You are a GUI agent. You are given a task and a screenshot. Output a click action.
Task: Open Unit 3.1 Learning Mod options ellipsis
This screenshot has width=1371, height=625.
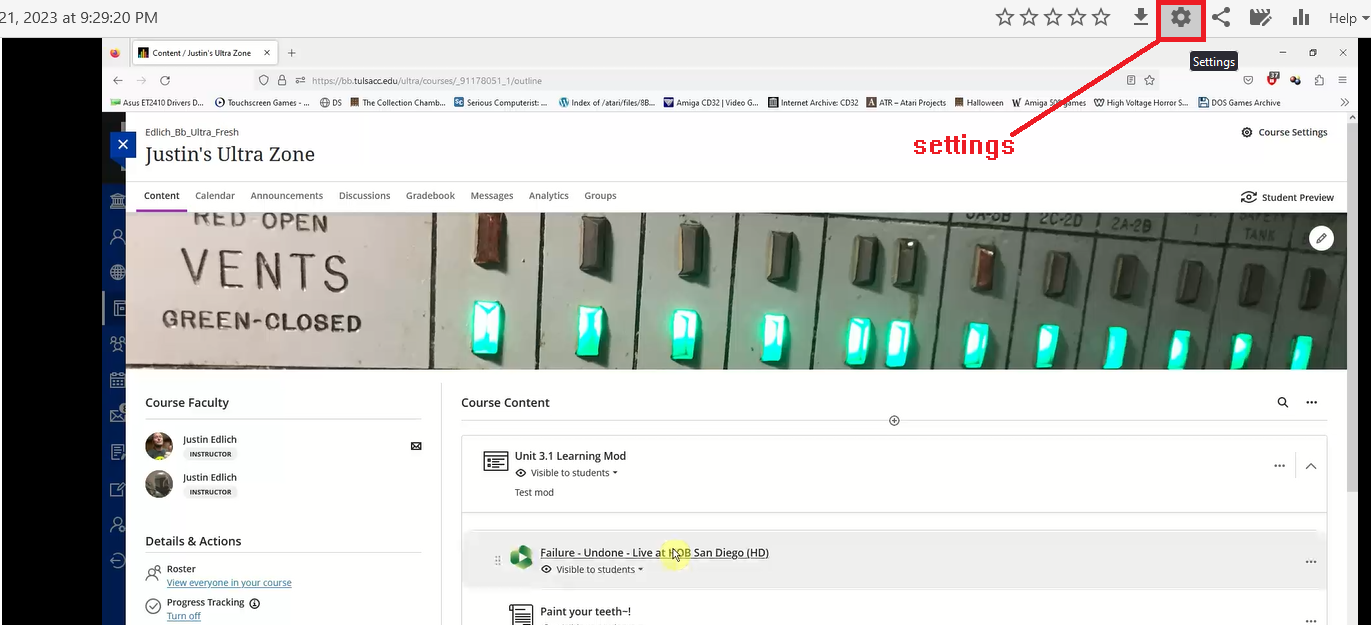click(1279, 465)
